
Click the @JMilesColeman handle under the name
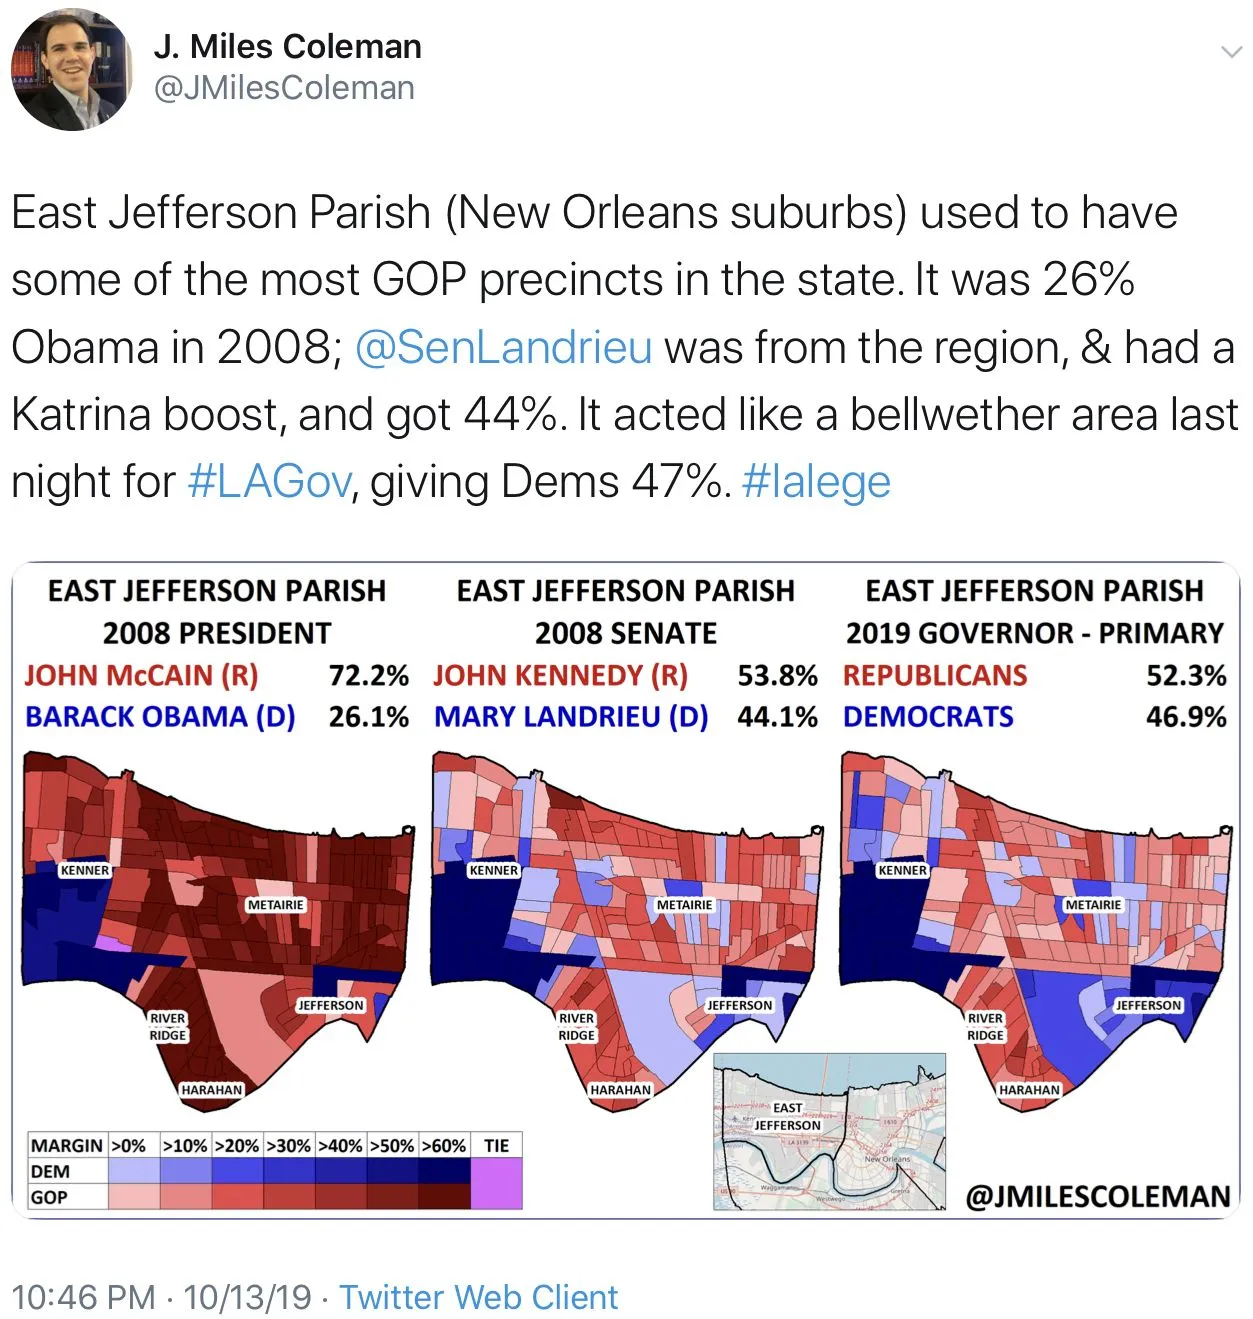[284, 88]
